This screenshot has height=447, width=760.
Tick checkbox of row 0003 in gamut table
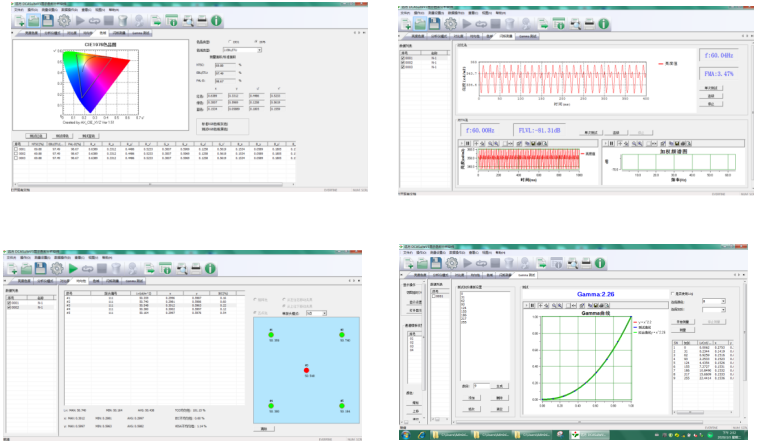pyautogui.click(x=16, y=158)
